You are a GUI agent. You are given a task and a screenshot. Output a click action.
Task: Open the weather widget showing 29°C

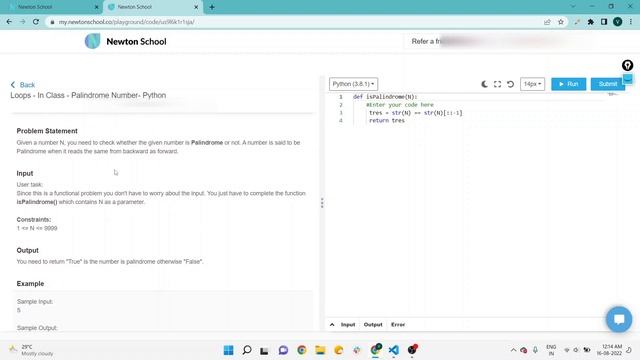click(31, 350)
